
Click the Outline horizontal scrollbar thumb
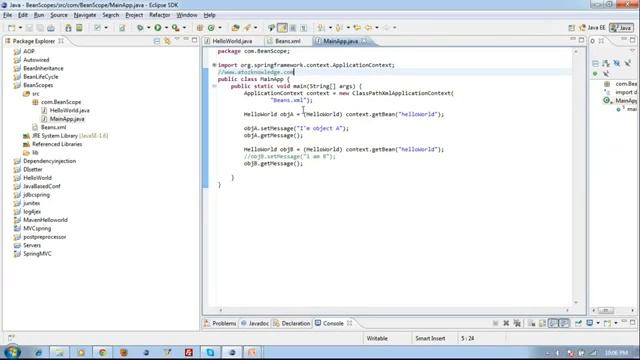pos(606,310)
